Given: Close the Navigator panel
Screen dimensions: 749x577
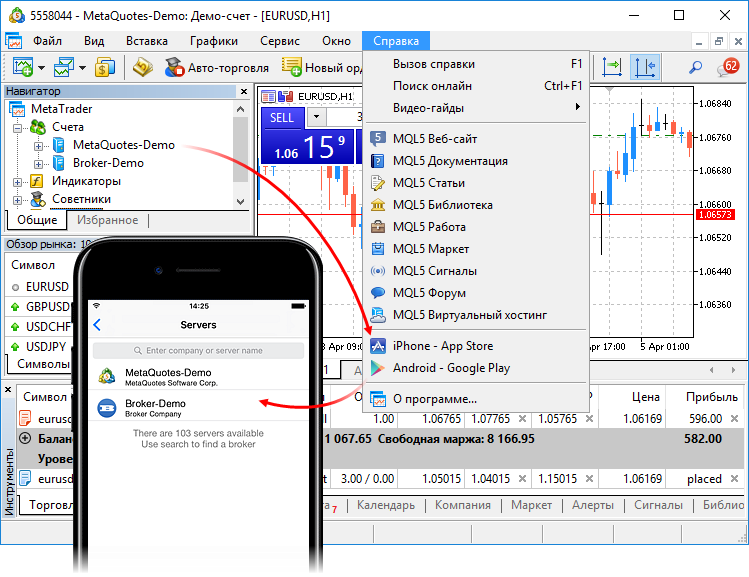Looking at the screenshot, I should [x=244, y=91].
